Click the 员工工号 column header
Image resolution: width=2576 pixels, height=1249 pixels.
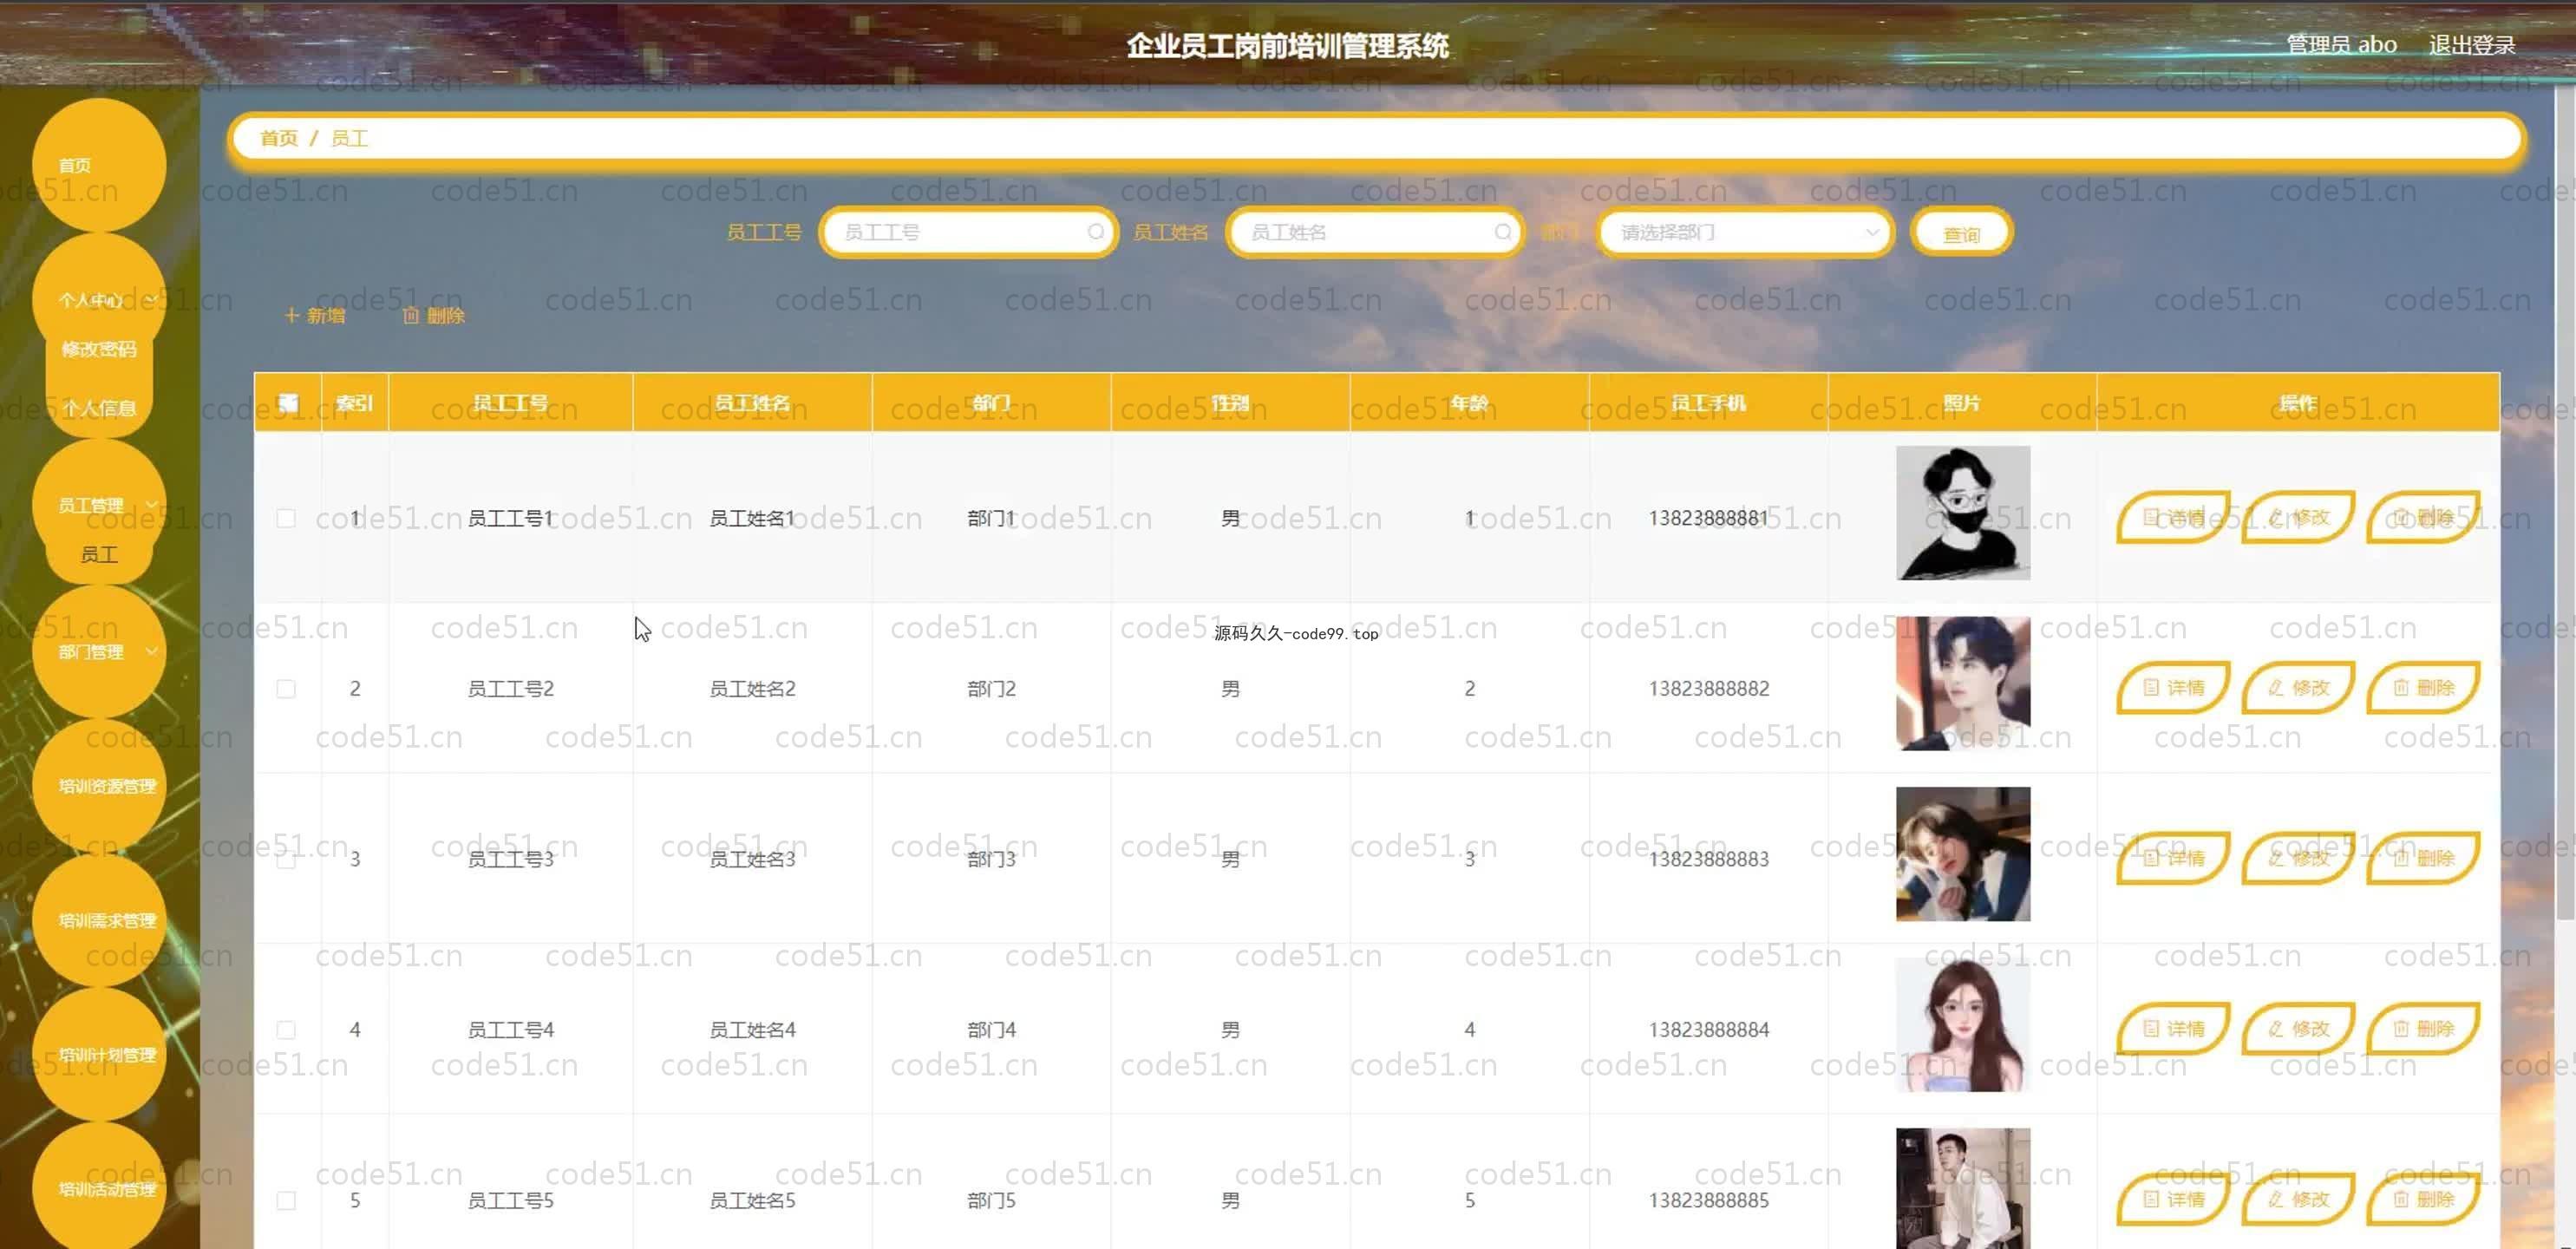click(510, 402)
